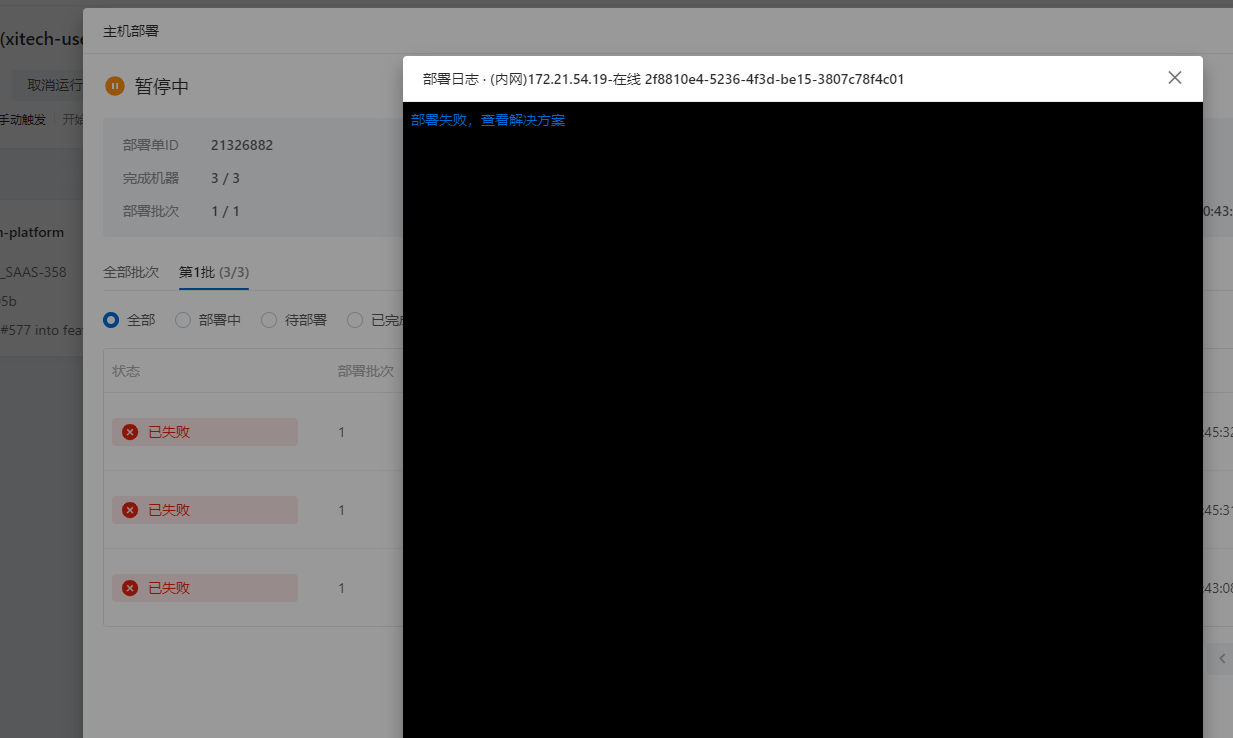Switch to the 第1批 (3/3) tab

point(214,272)
